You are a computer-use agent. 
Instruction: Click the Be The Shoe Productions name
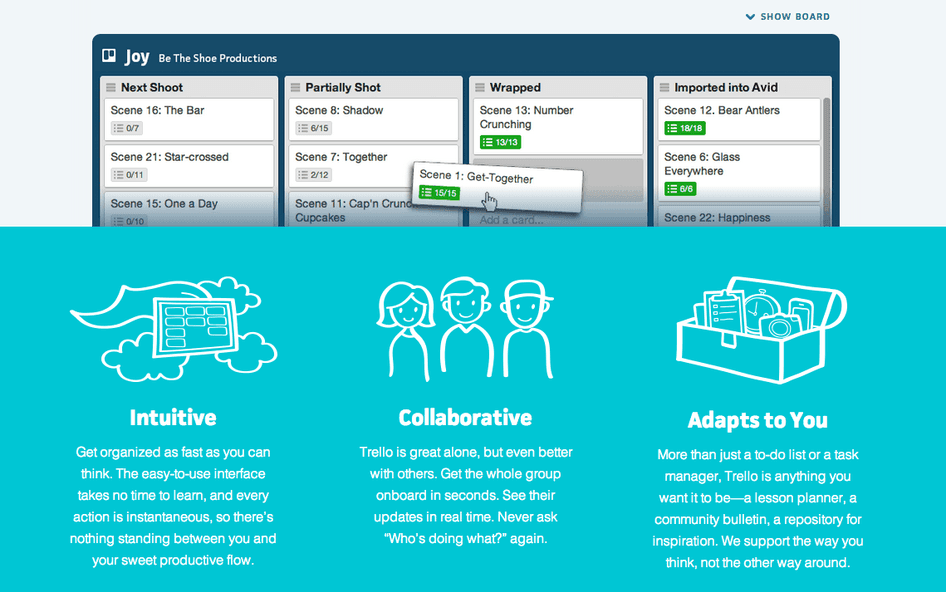[217, 58]
